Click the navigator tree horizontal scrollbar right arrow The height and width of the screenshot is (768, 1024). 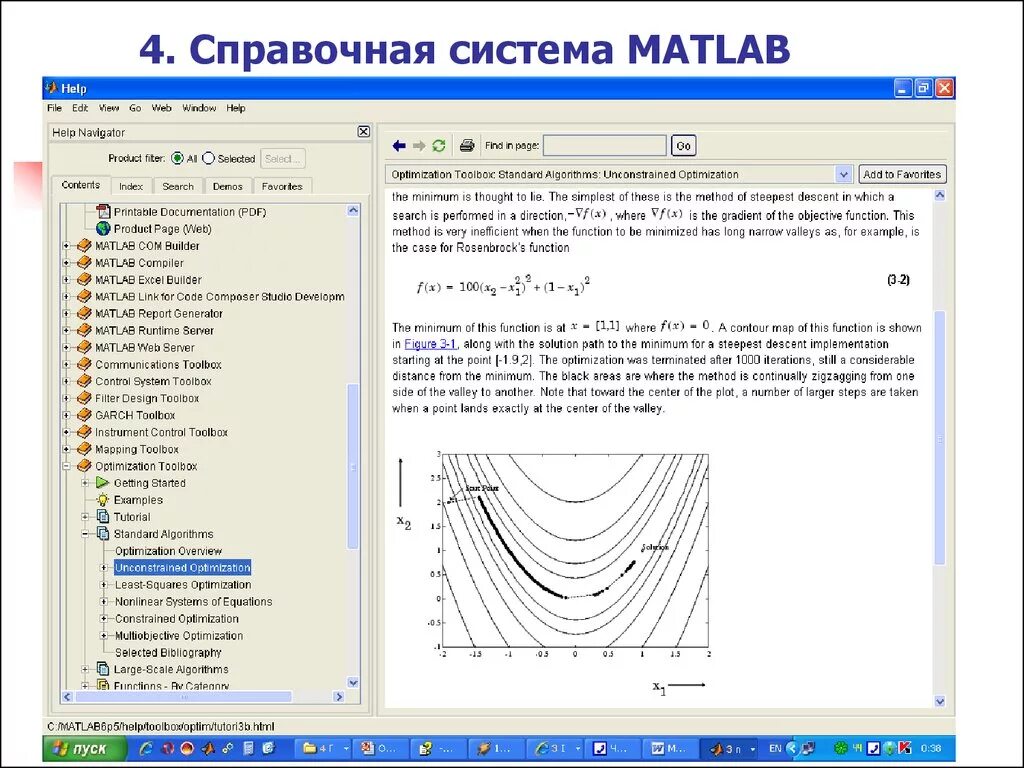338,697
